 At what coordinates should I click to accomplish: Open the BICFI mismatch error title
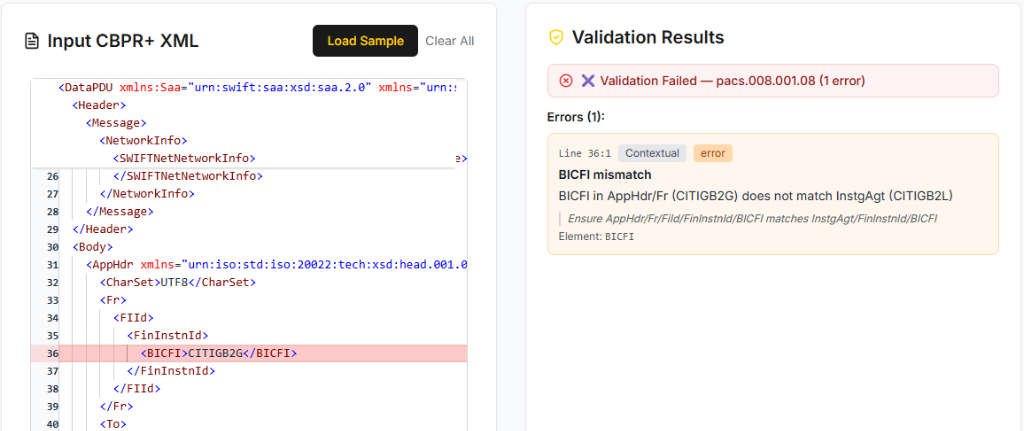[604, 174]
